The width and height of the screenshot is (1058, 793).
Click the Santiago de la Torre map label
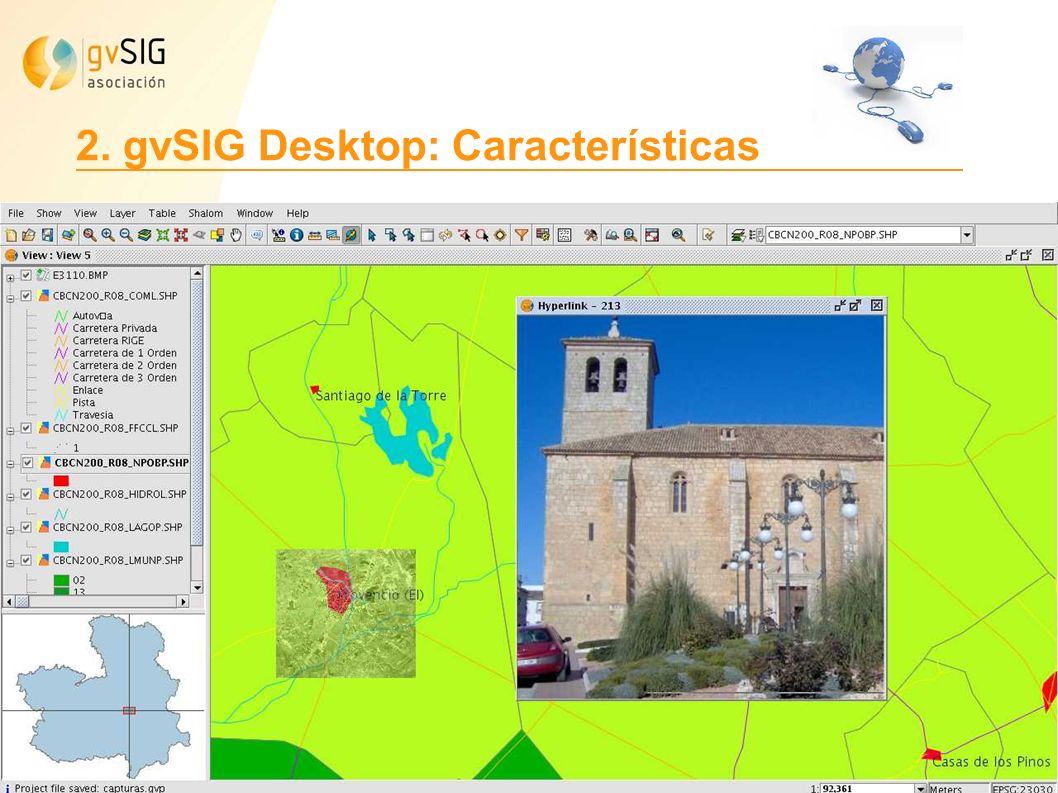(x=381, y=395)
